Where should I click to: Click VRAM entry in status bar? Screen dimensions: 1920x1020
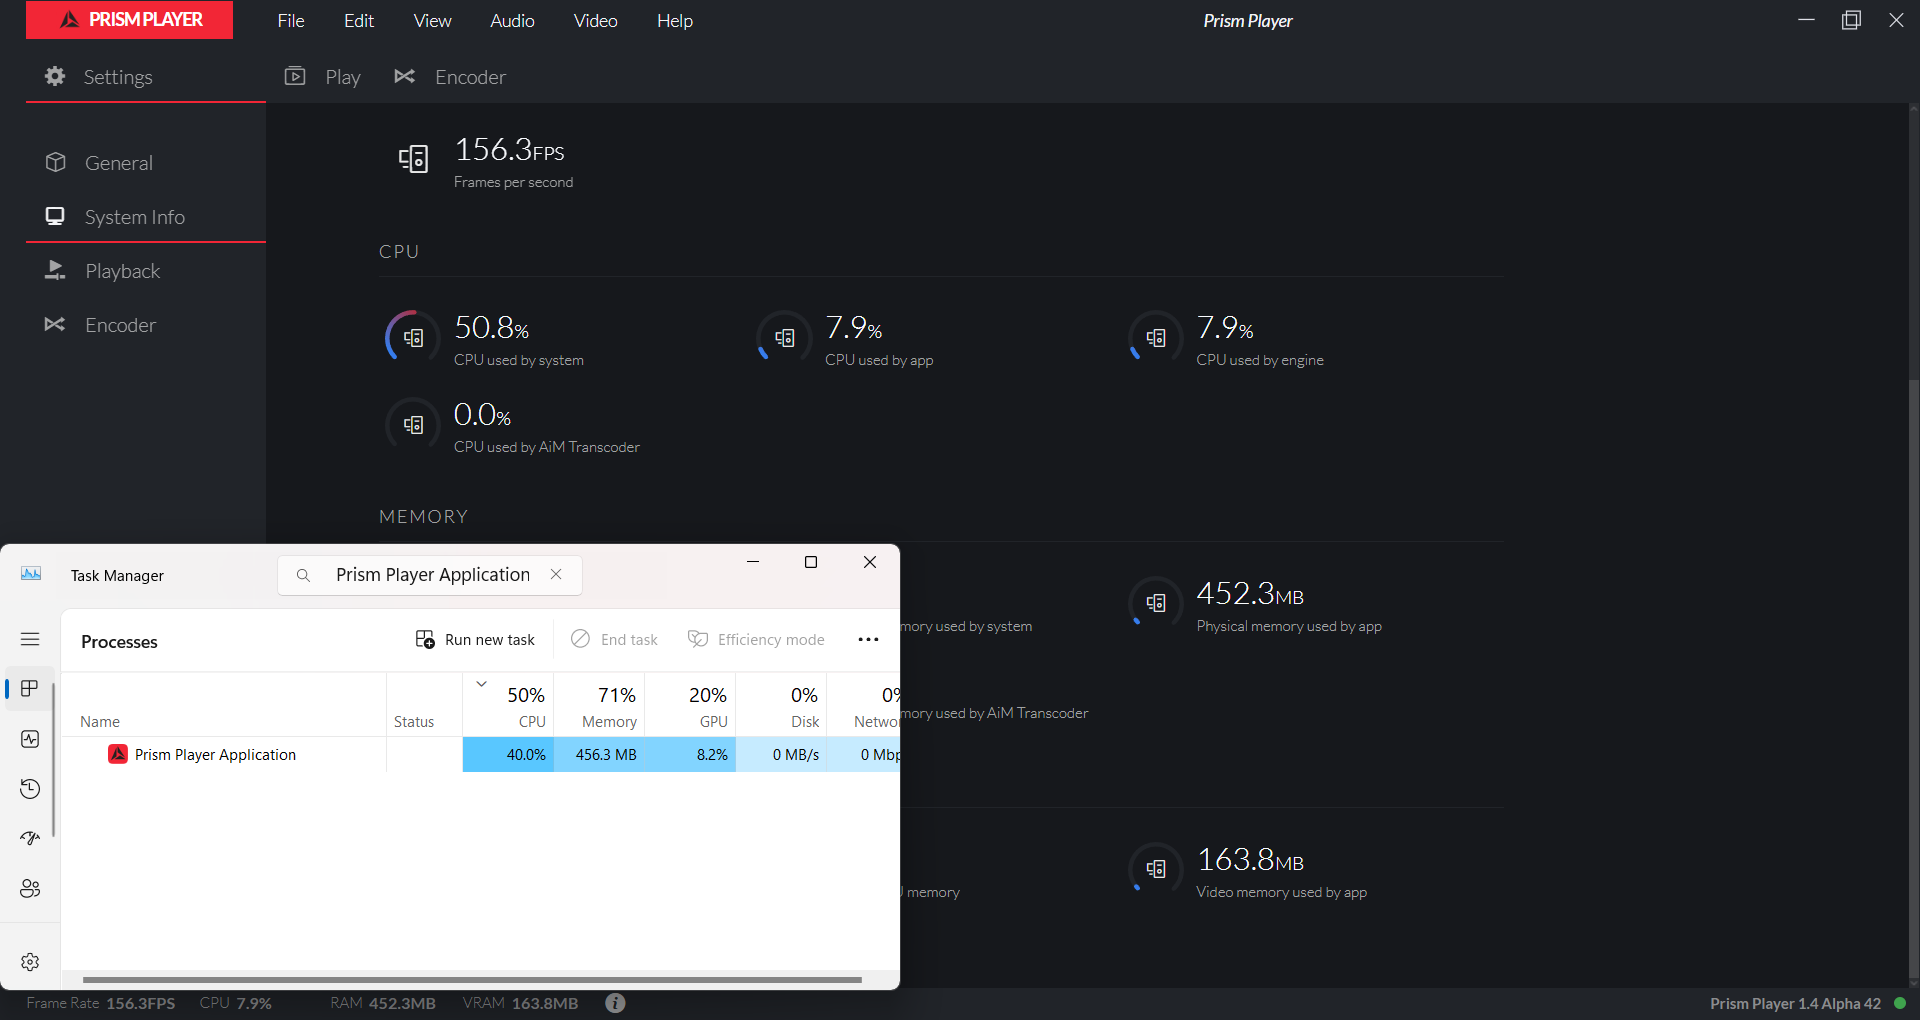click(x=521, y=1003)
